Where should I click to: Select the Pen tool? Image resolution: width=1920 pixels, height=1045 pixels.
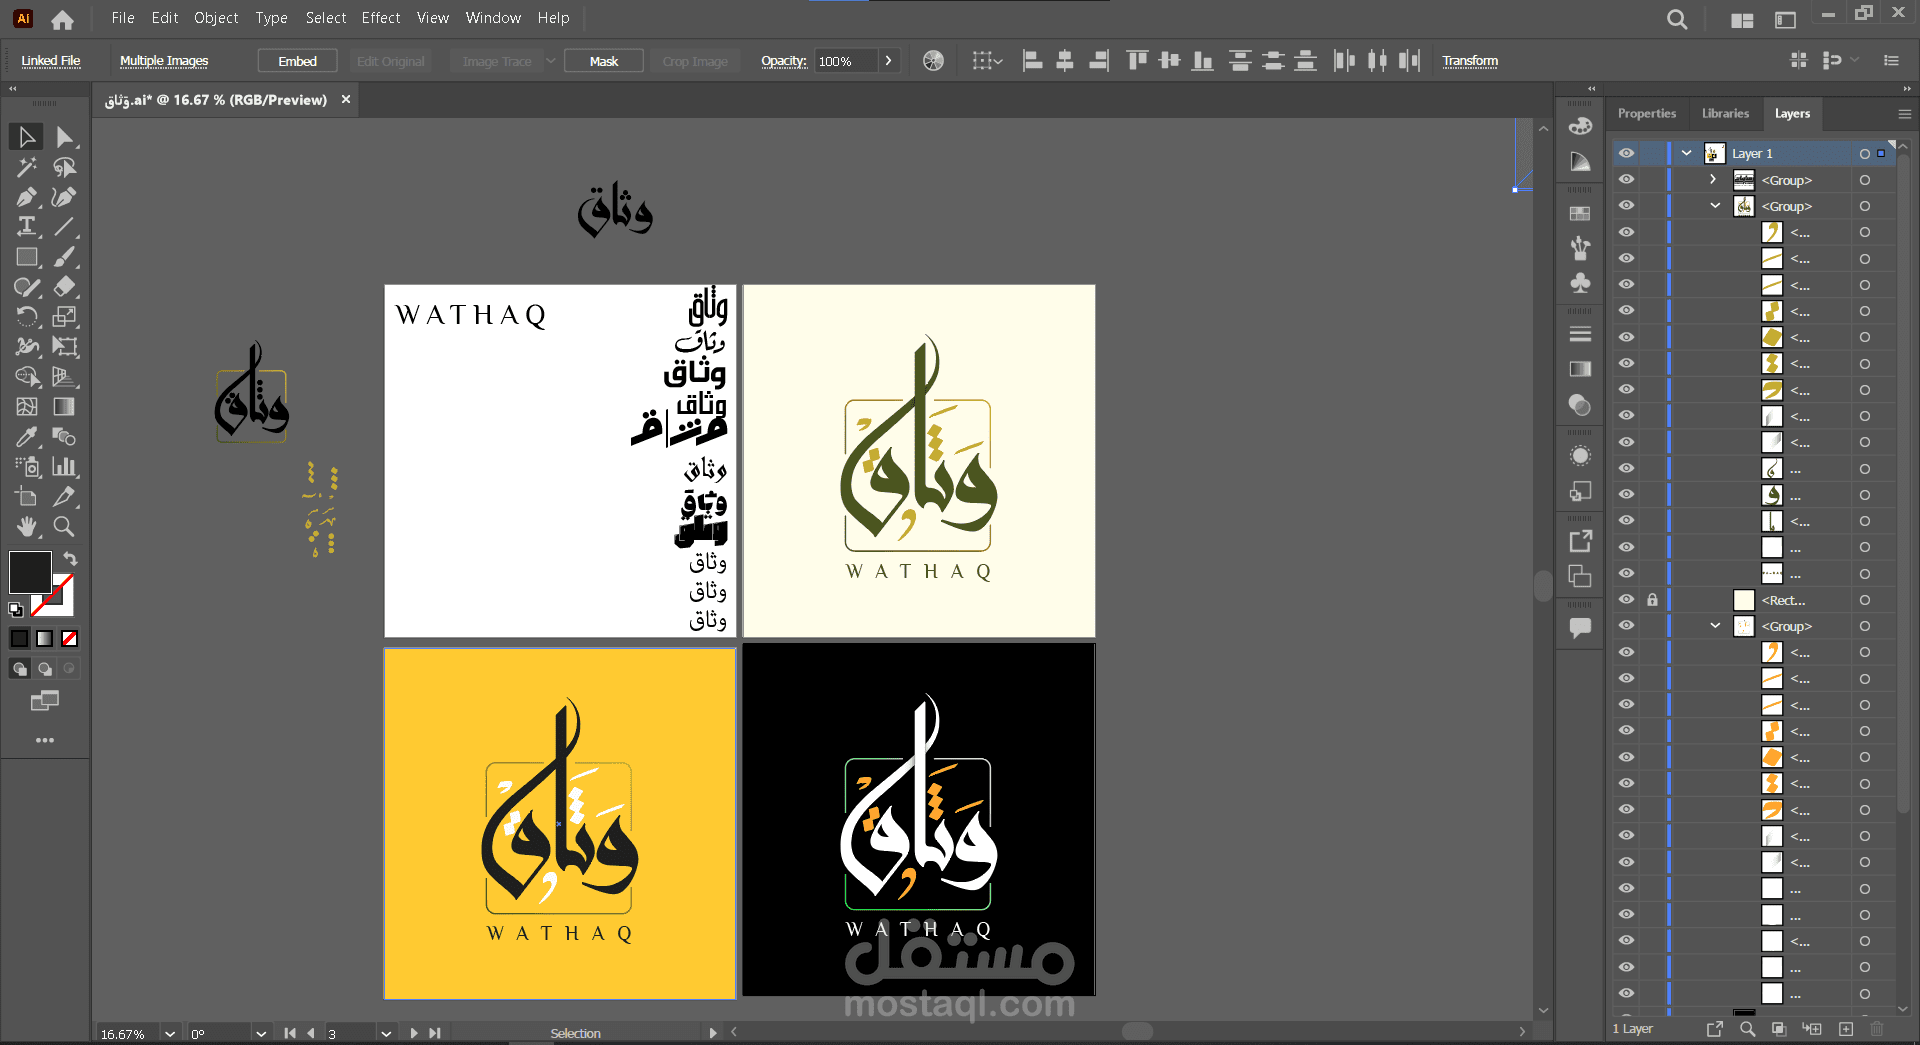pyautogui.click(x=26, y=197)
